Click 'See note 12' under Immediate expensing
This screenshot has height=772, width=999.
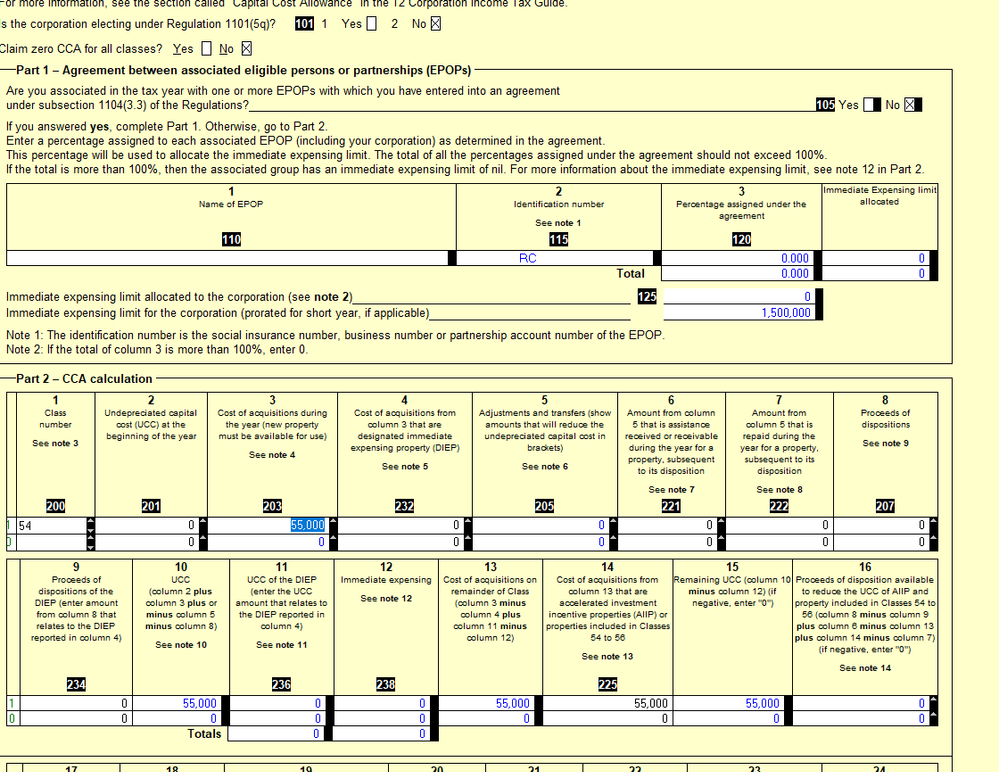tap(386, 599)
